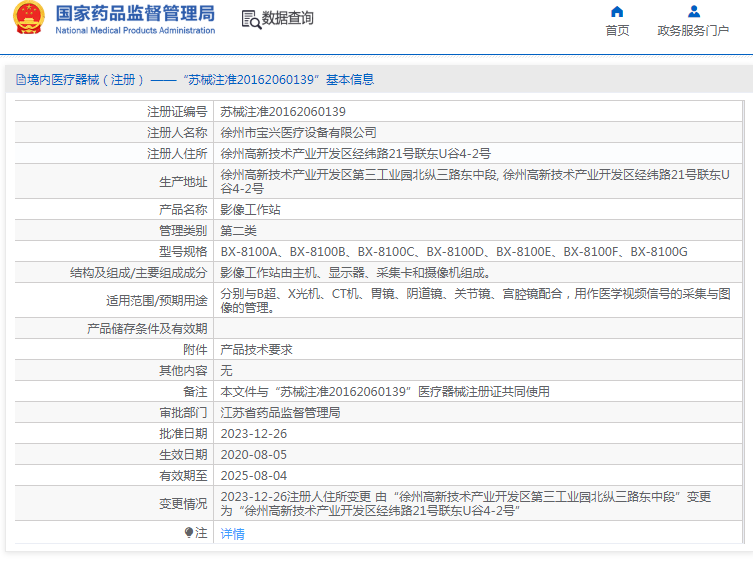
Task: Select approving department 江苏省药品监督管理局
Action: coord(280,413)
